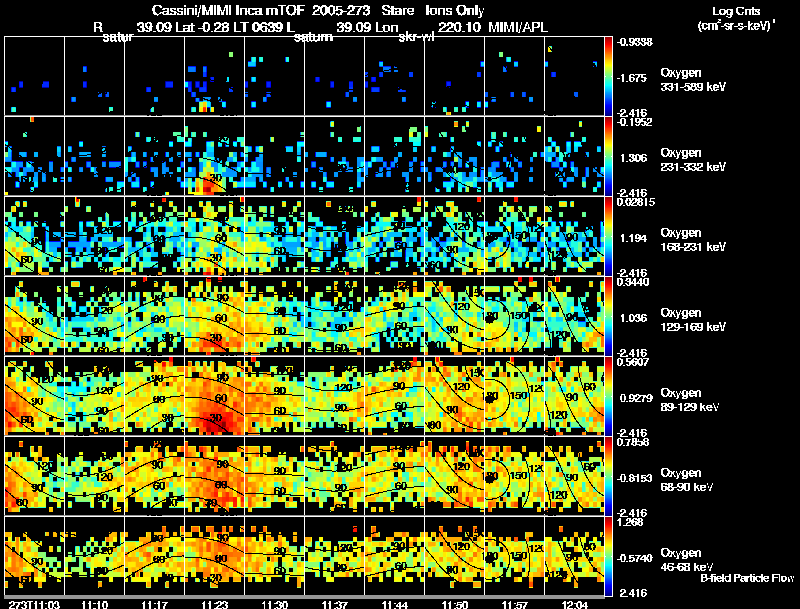800x609 pixels.
Task: Open the Oxygen 231-332 keV panel at 11:44
Action: pos(394,156)
